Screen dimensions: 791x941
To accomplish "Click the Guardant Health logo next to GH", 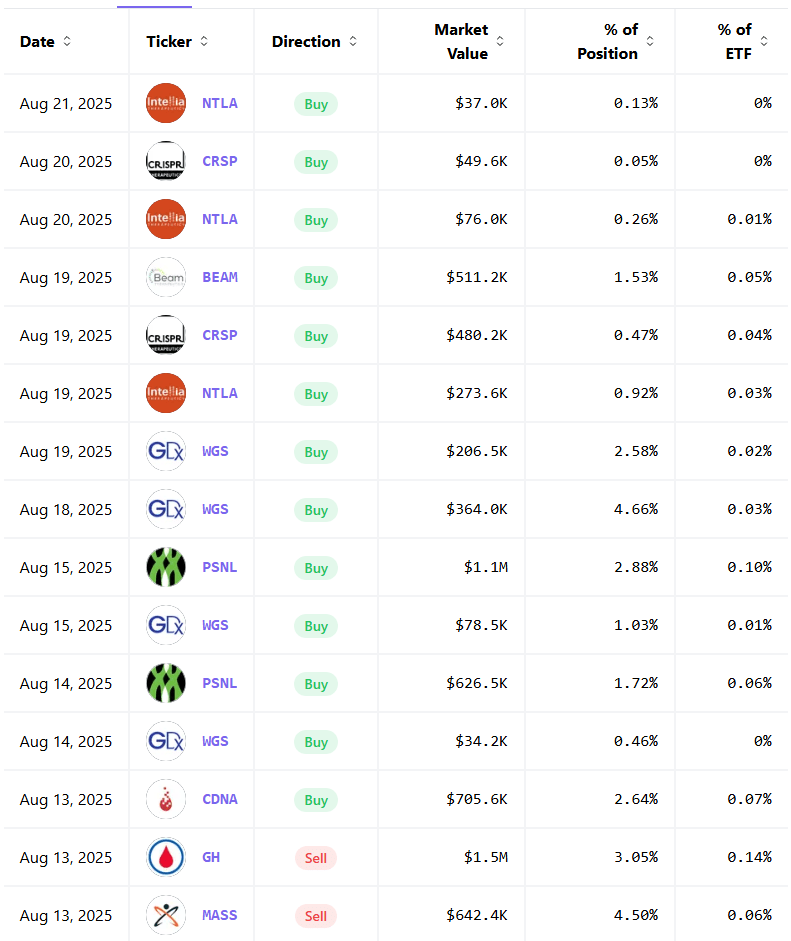I will [x=166, y=857].
